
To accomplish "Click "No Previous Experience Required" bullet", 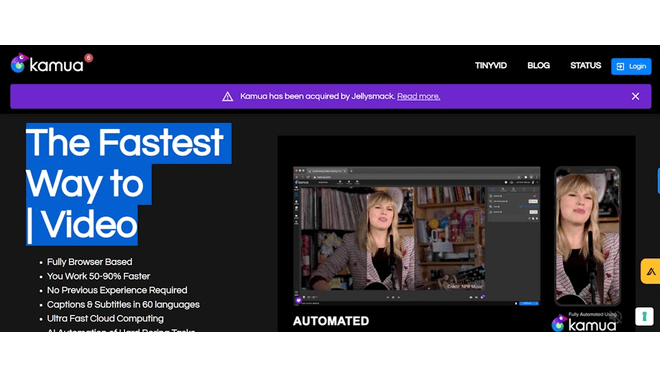I will [117, 290].
